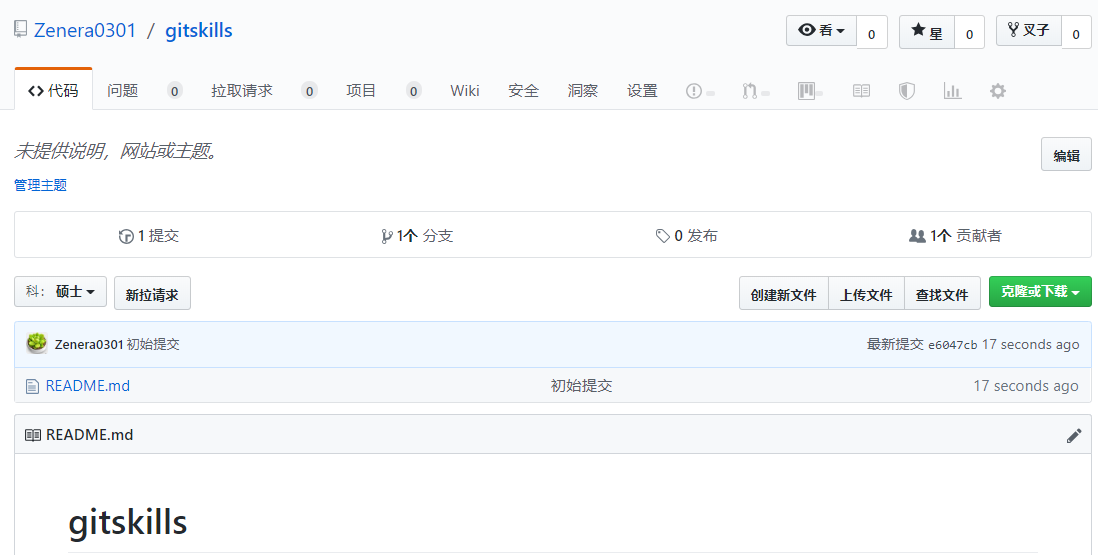Open the issues icon in the nav row
The height and width of the screenshot is (555, 1098).
click(694, 91)
